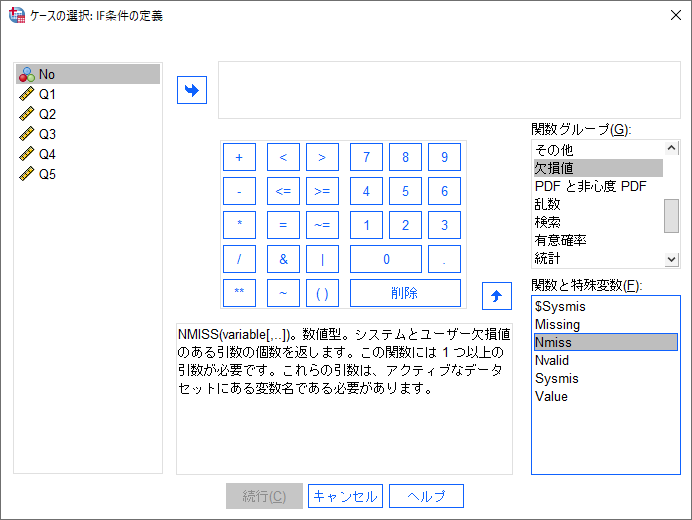
Task: Click keypad number 5
Action: coord(405,191)
